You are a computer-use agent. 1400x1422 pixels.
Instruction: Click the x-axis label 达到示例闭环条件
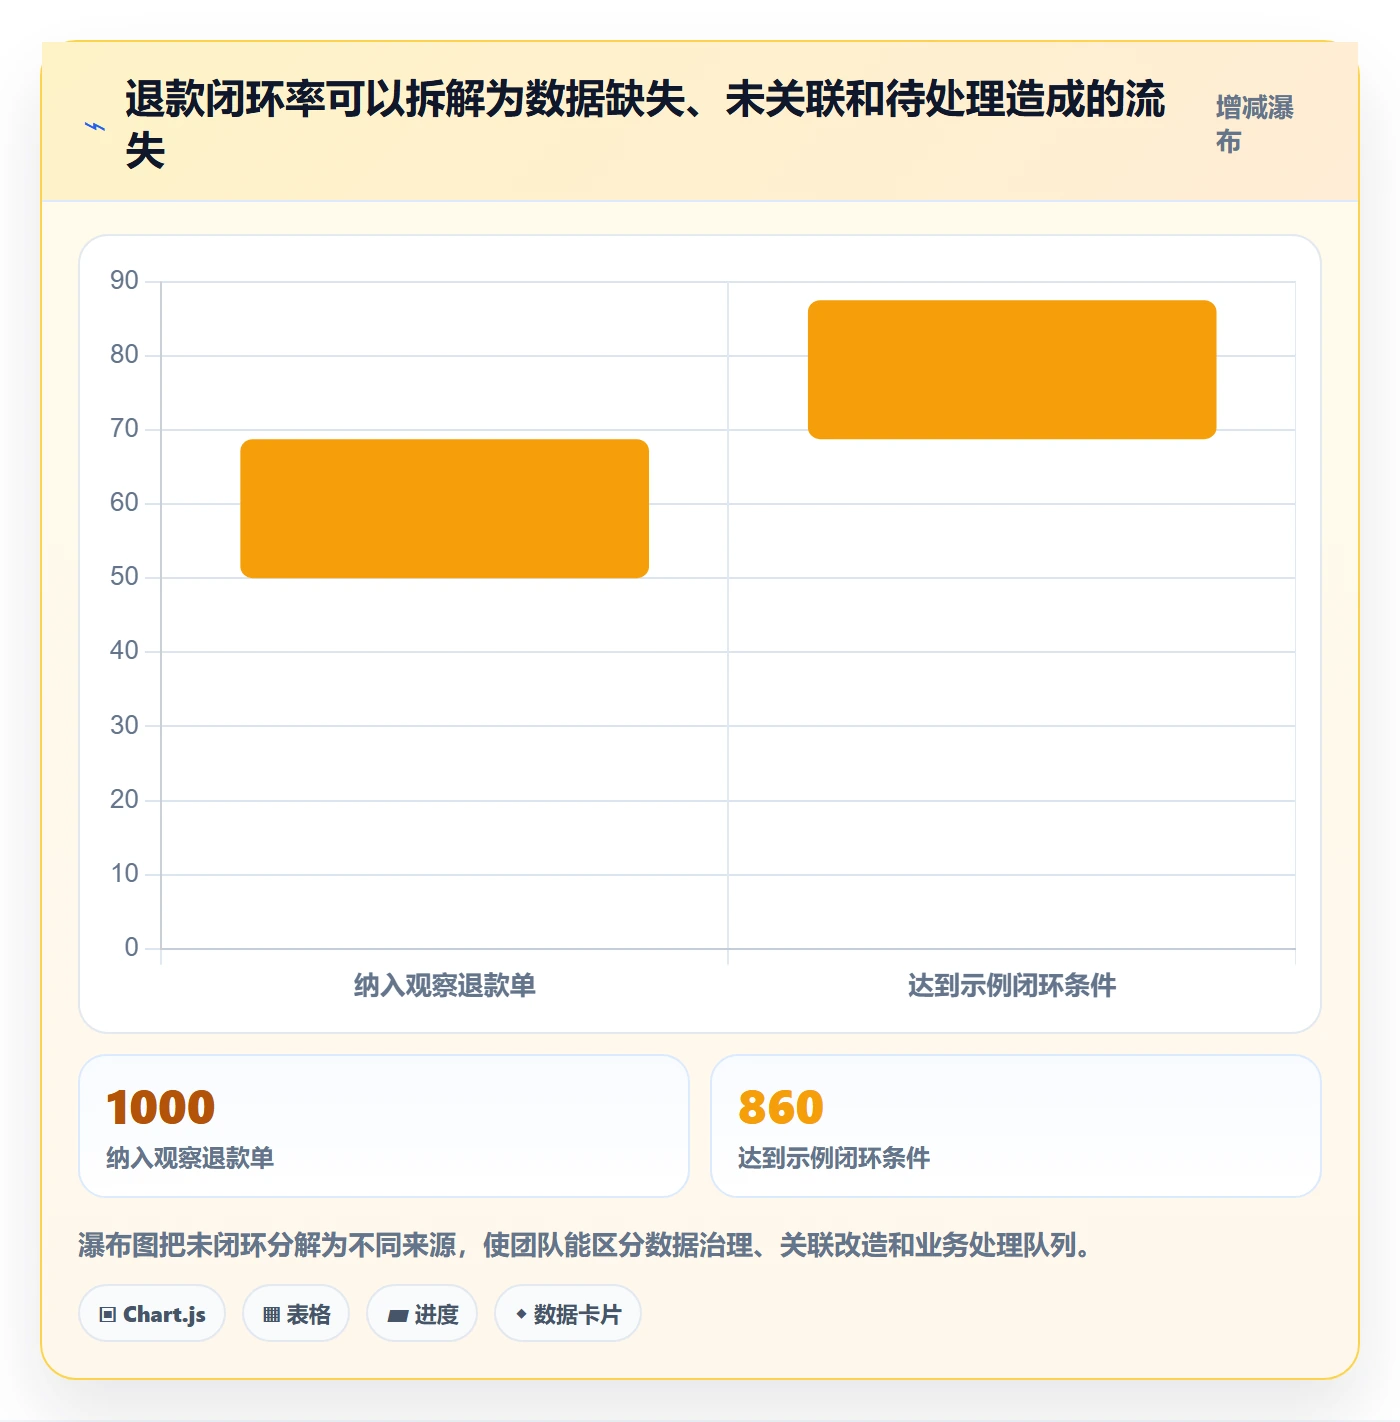(x=1012, y=985)
